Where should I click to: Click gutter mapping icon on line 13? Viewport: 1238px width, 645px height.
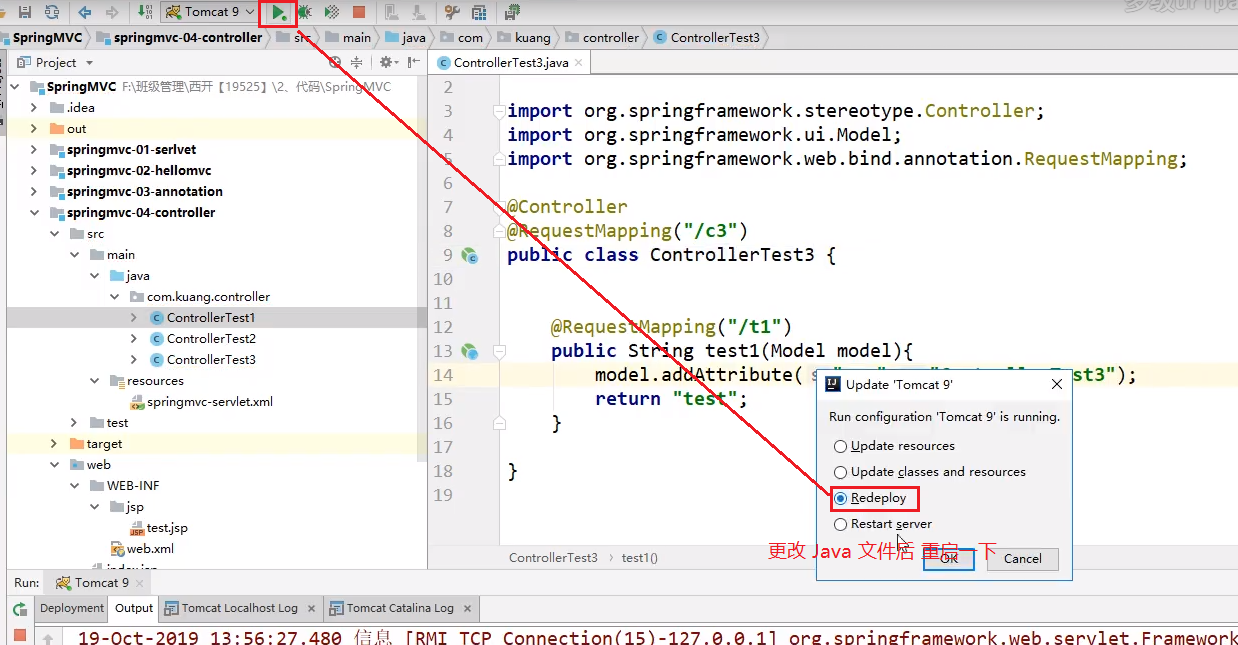point(470,351)
